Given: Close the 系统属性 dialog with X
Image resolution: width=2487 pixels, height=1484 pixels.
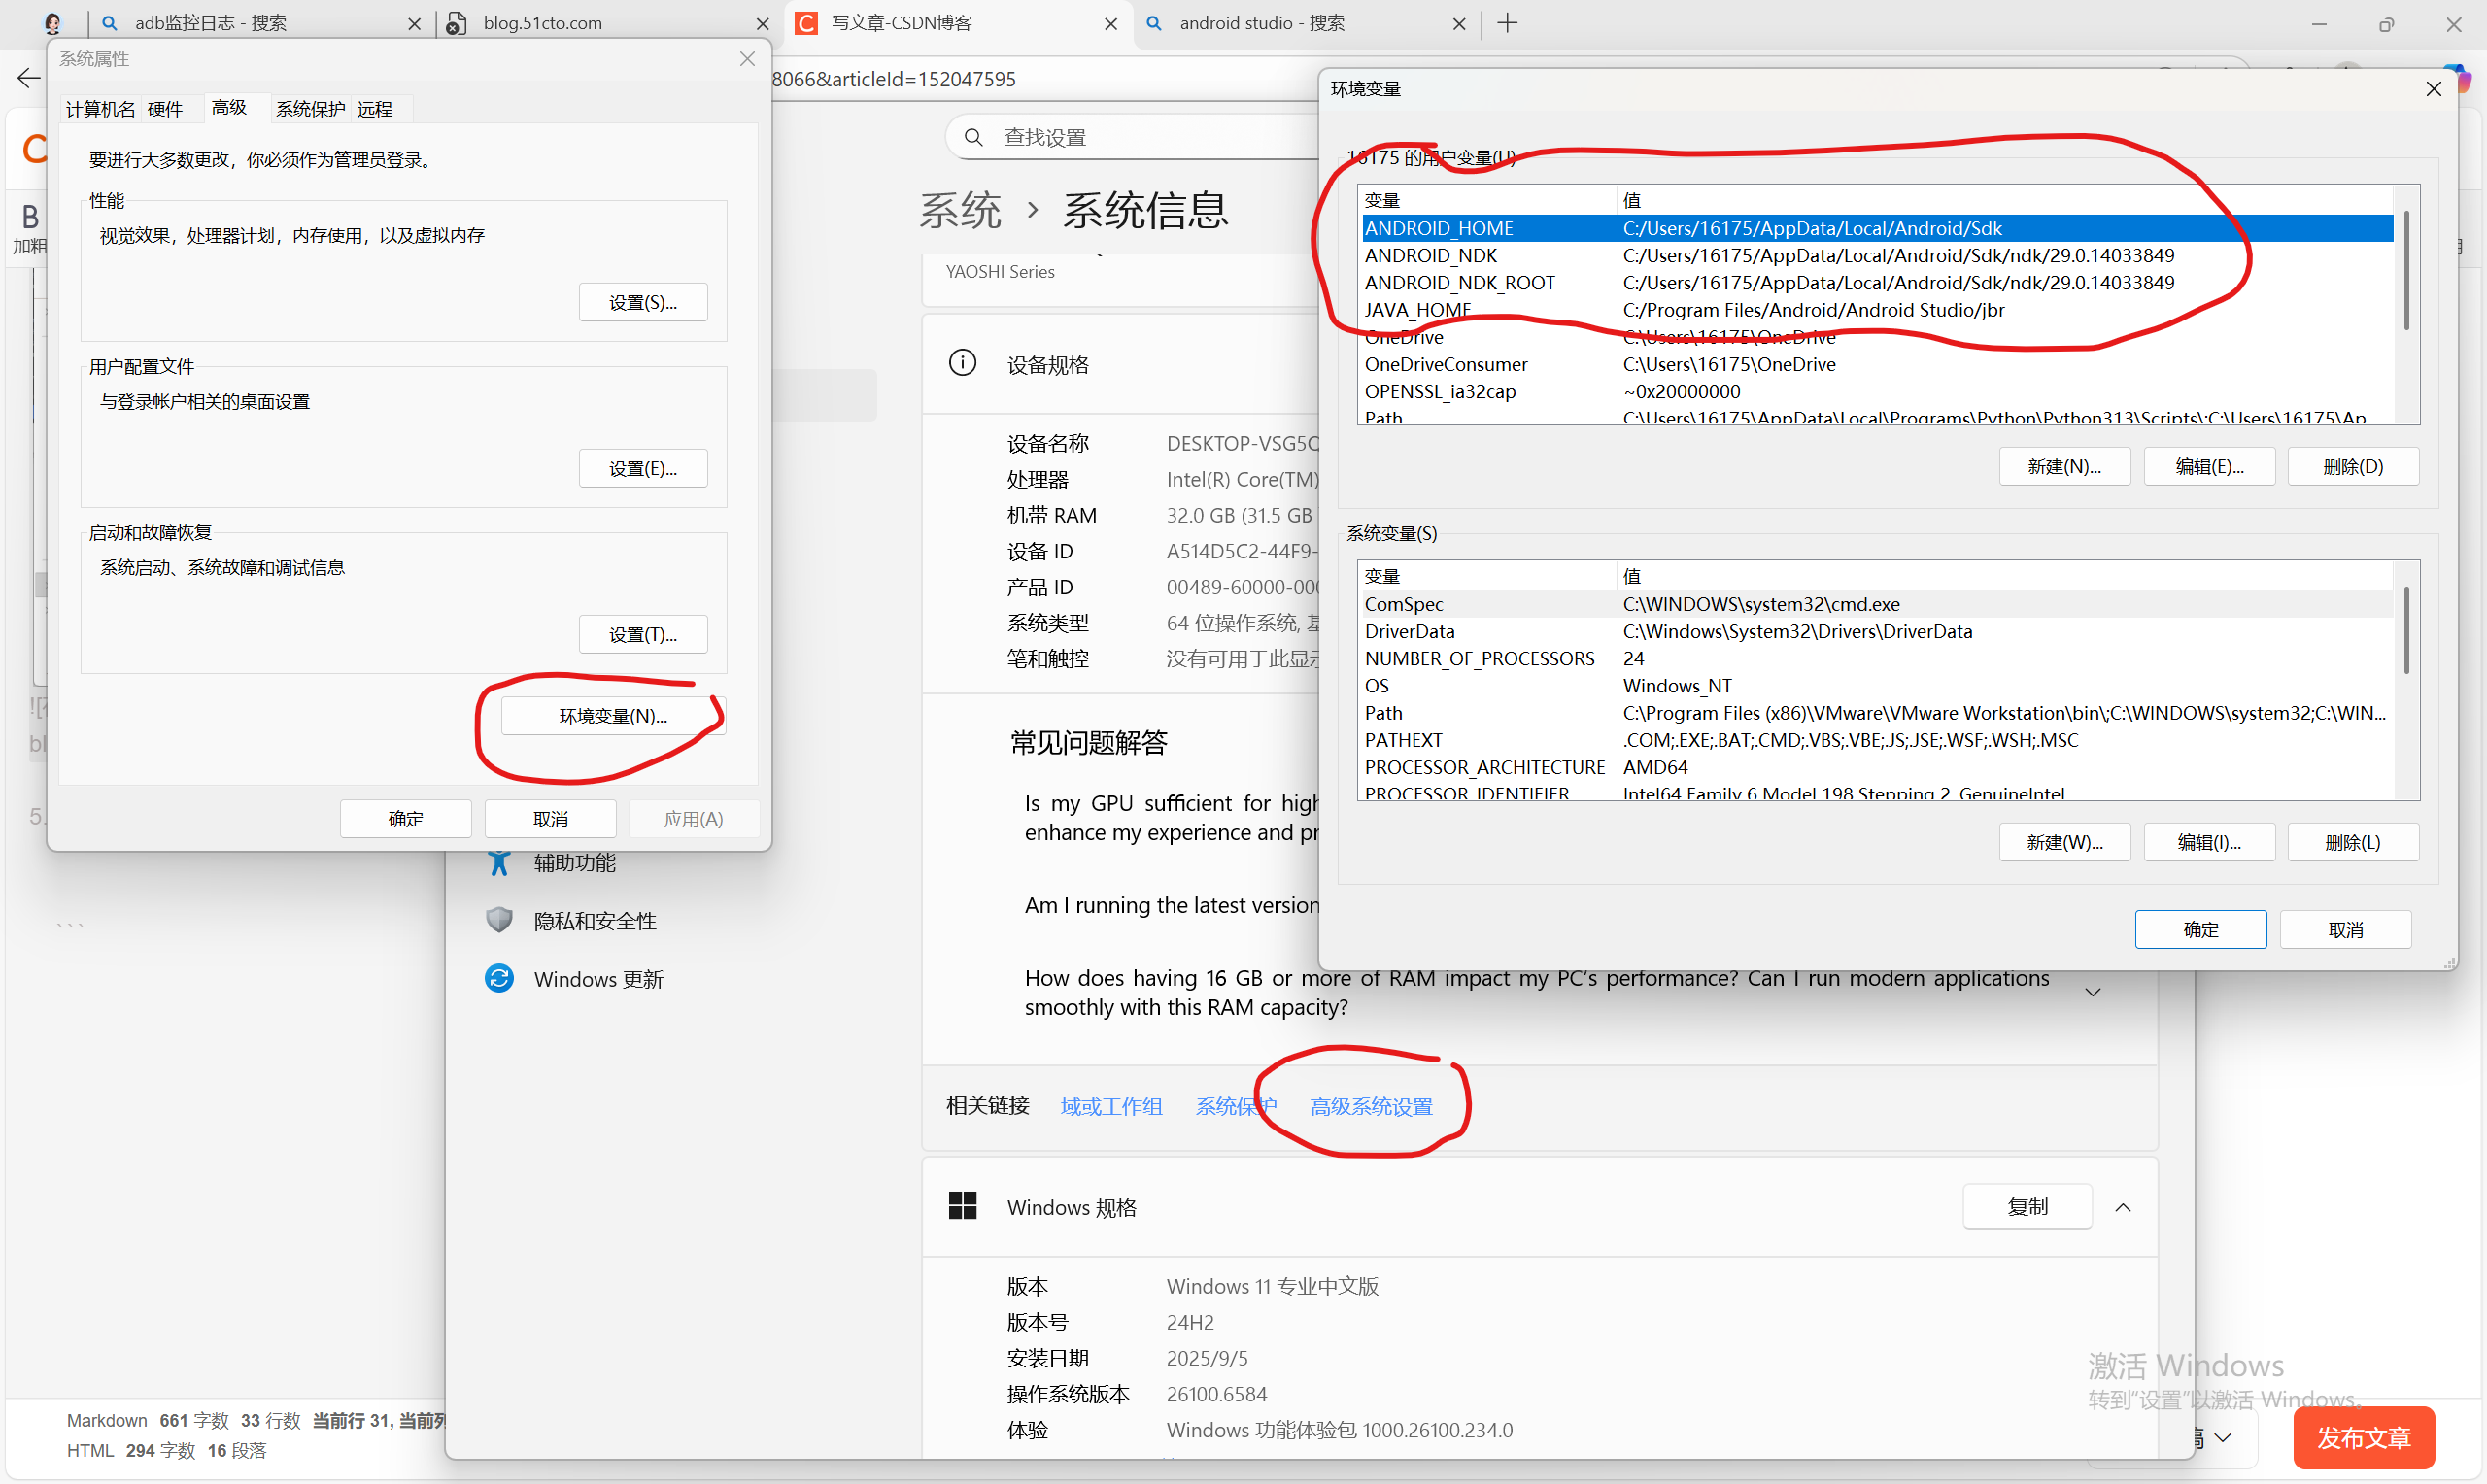Looking at the screenshot, I should point(747,59).
